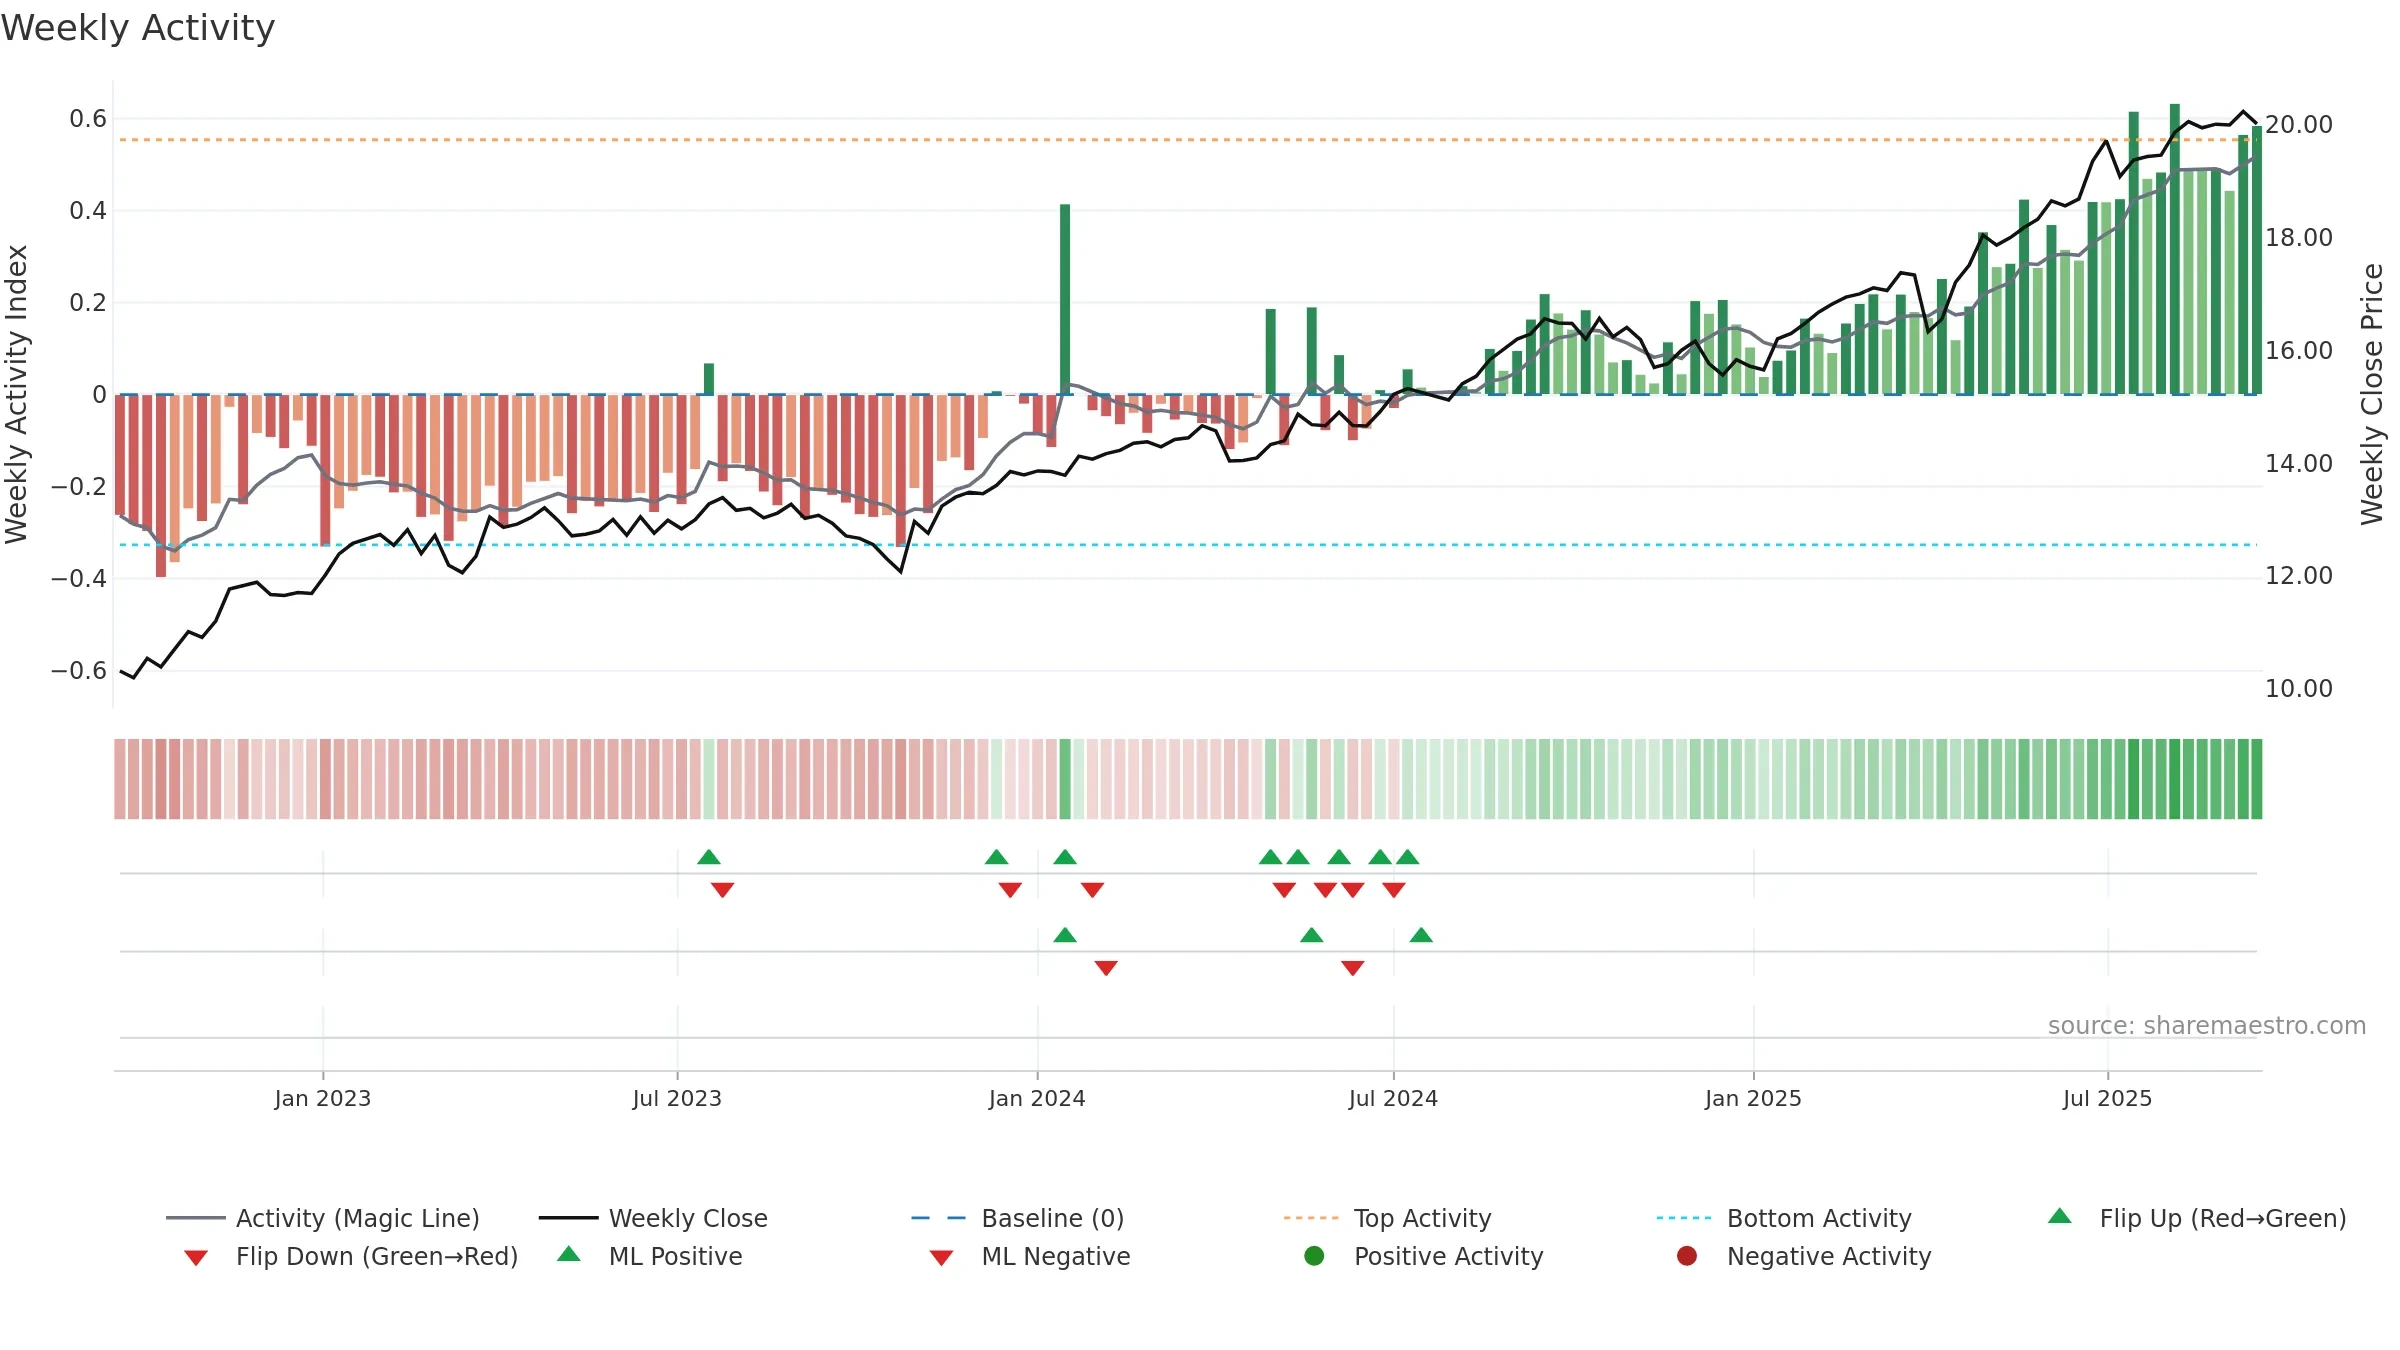Click the Jan 2025 x-axis label
The height and width of the screenshot is (1350, 2400).
coord(1753,1099)
